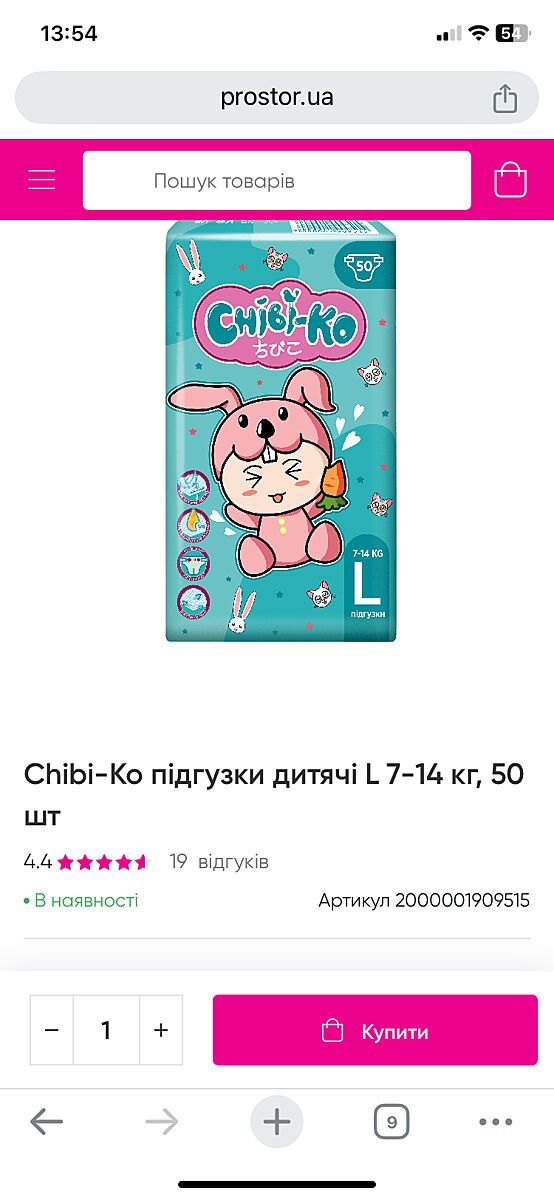Increase quantity with plus button
554x1200 pixels.
161,1030
